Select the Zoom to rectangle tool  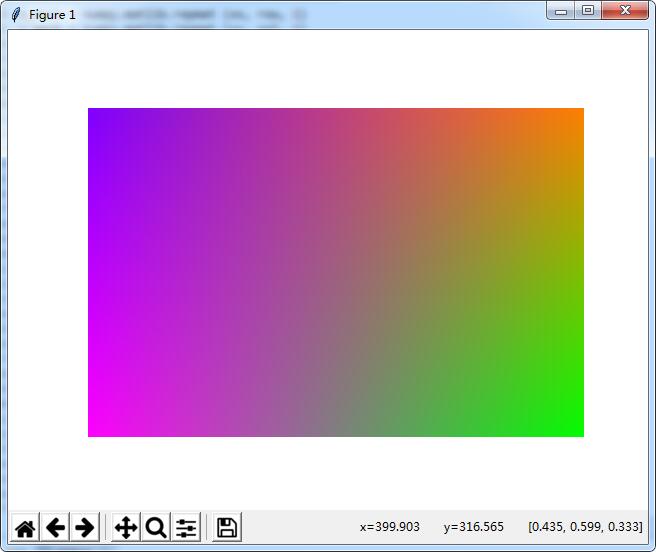click(156, 527)
